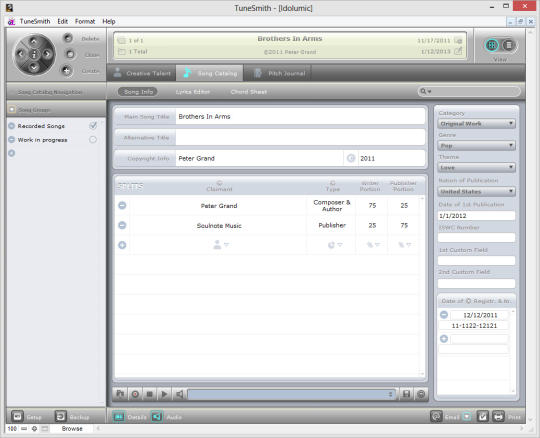The width and height of the screenshot is (540, 438).
Task: Open the Theme dropdown
Action: tap(477, 168)
